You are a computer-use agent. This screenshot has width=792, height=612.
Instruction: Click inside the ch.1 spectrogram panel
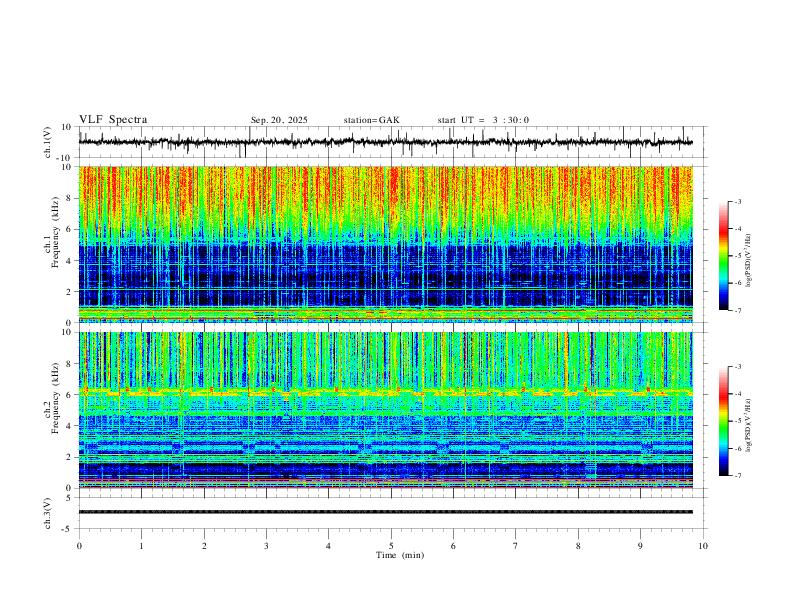[385, 244]
